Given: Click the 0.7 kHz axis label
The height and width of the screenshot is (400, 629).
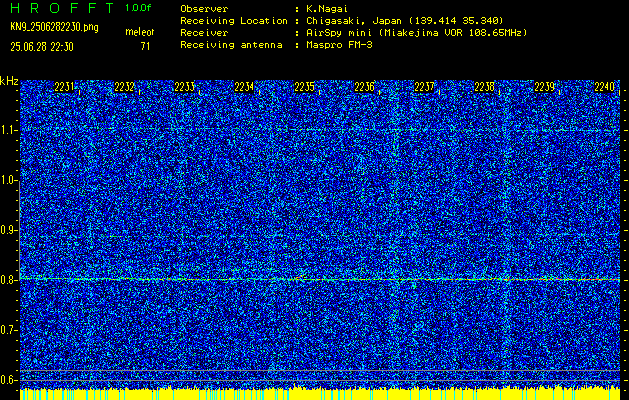Looking at the screenshot, I should (8, 330).
